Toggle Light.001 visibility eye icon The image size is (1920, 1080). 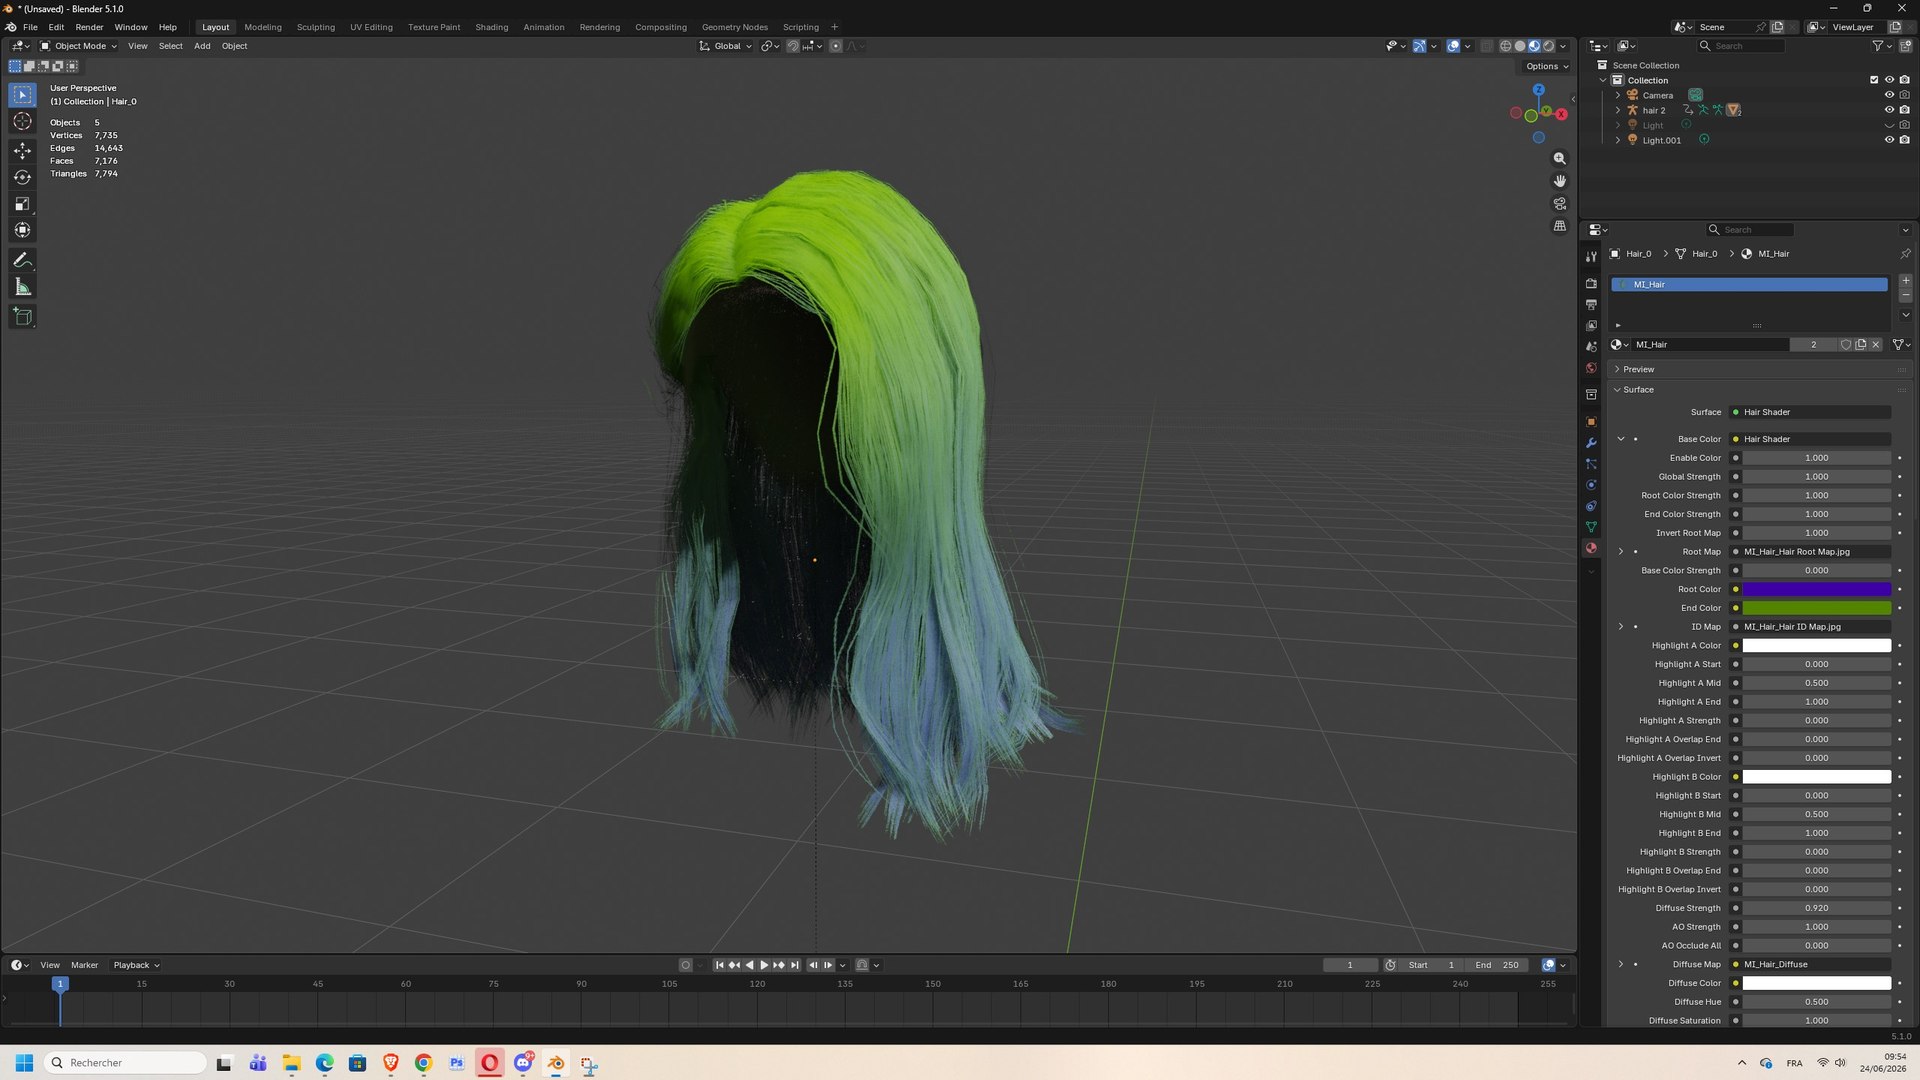(x=1889, y=140)
